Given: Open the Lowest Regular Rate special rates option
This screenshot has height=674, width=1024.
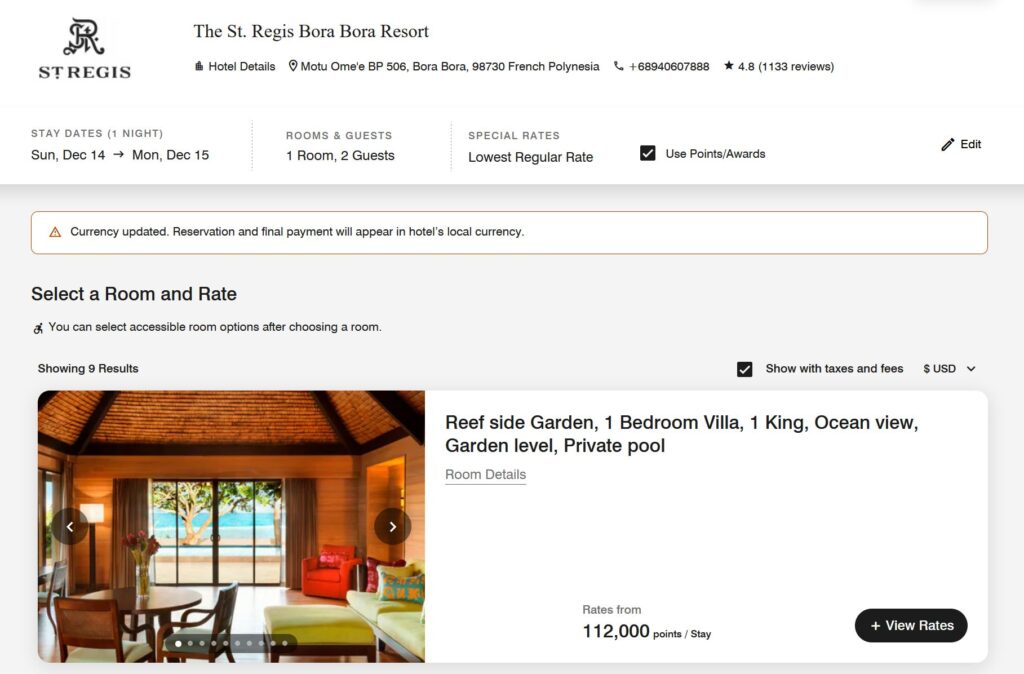Looking at the screenshot, I should [530, 157].
